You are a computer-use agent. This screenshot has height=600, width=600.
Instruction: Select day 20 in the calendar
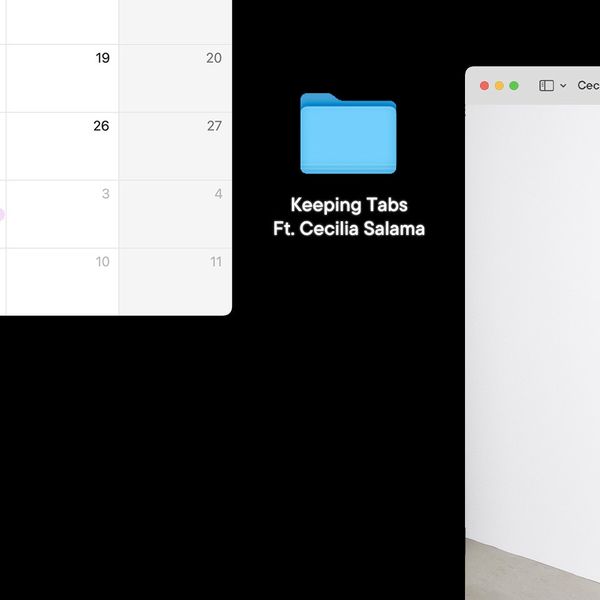tap(175, 78)
